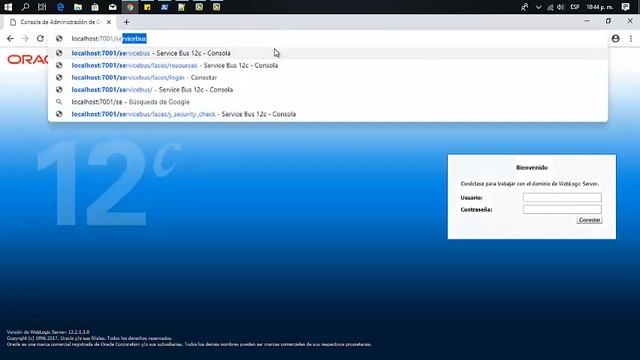This screenshot has height=360, width=640.
Task: Choose the servicebus/faces/resources suggestion
Action: [x=328, y=65]
